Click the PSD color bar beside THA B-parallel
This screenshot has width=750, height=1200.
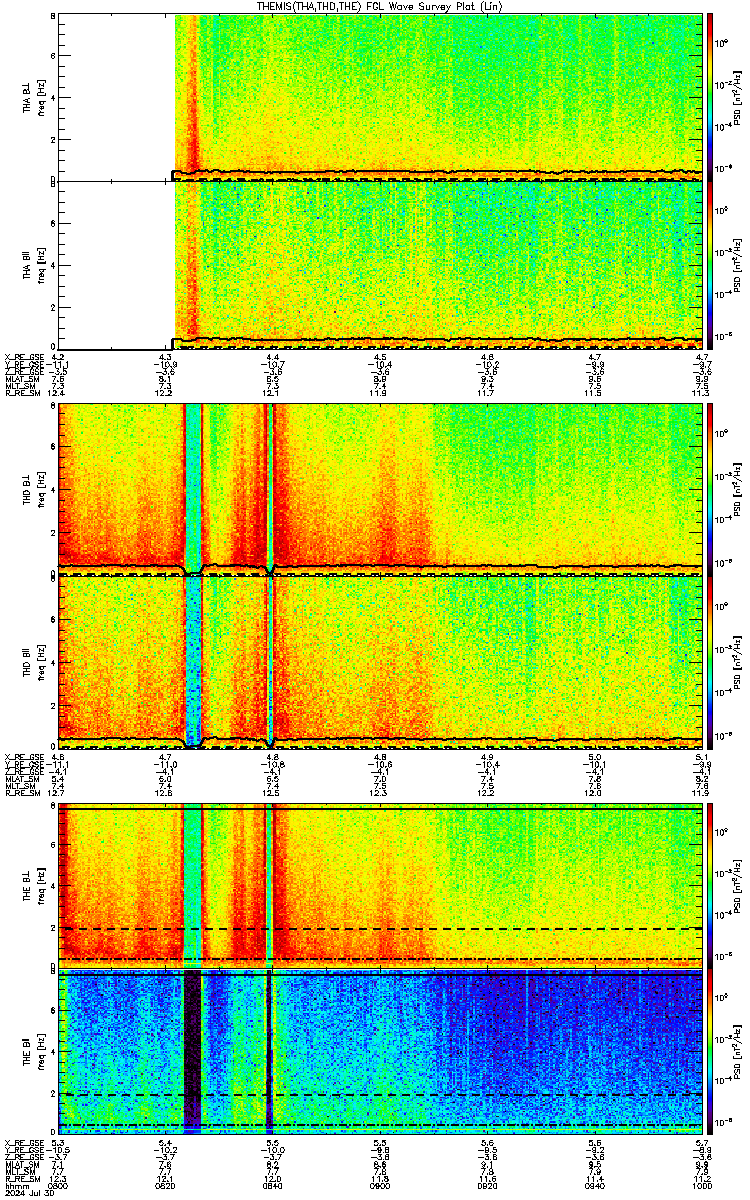pos(709,264)
